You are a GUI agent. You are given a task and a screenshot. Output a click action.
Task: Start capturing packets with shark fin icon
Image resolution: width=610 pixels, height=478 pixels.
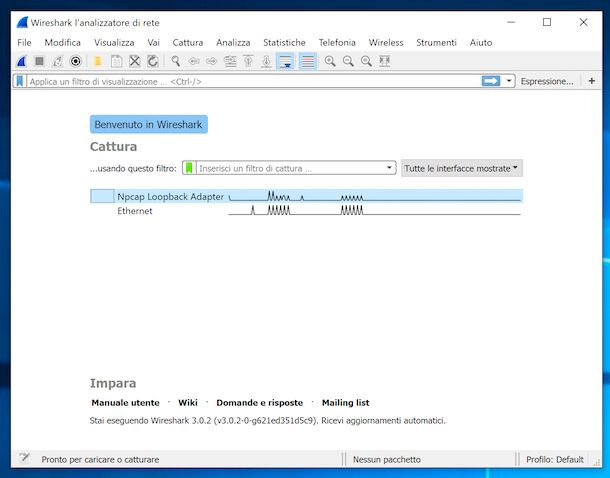coord(21,61)
